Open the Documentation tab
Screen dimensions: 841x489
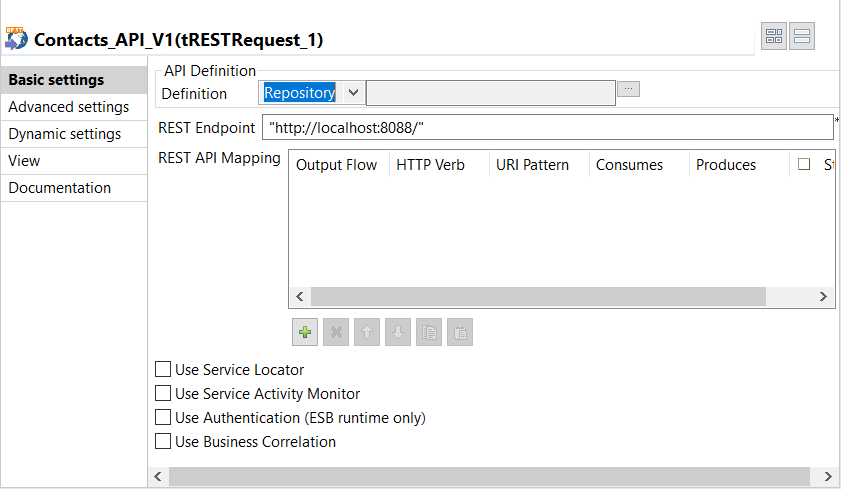[x=60, y=188]
